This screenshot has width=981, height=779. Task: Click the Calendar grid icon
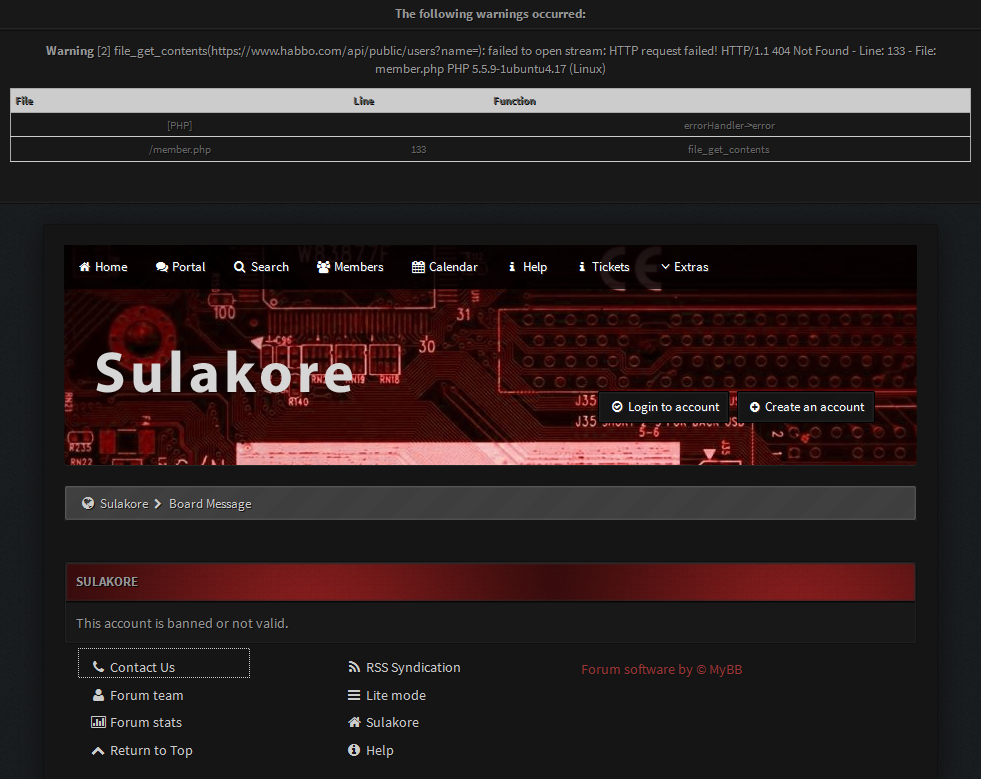tap(418, 267)
